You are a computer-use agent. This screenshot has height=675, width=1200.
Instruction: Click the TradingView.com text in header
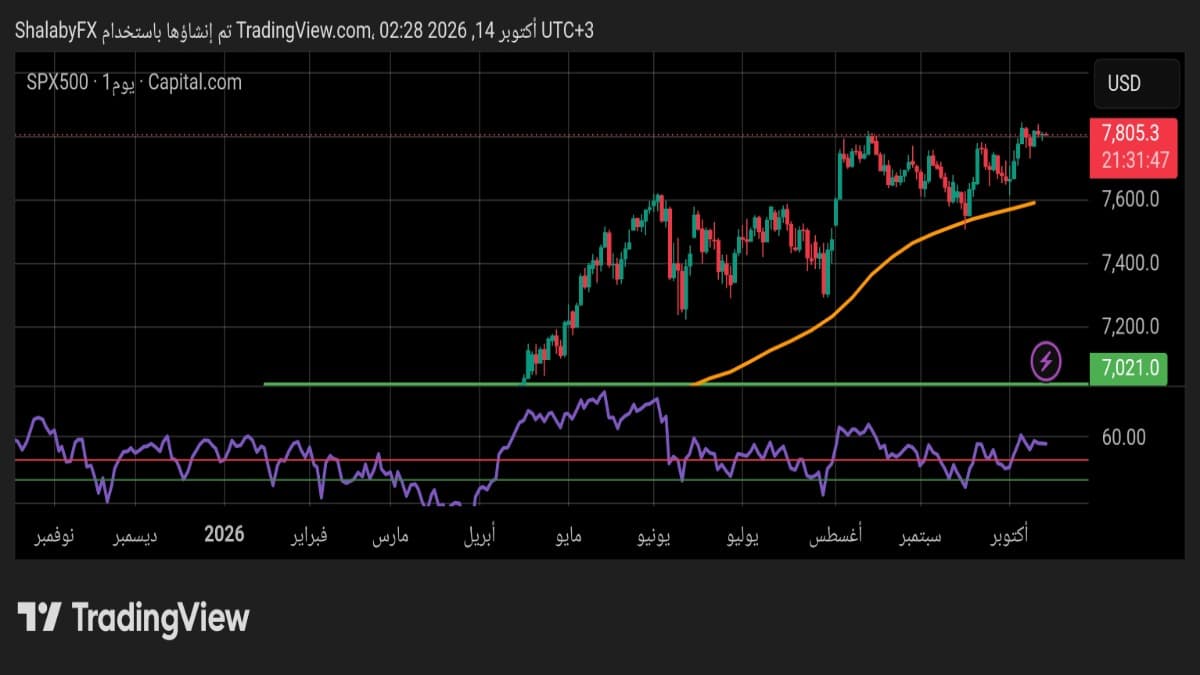(x=306, y=31)
